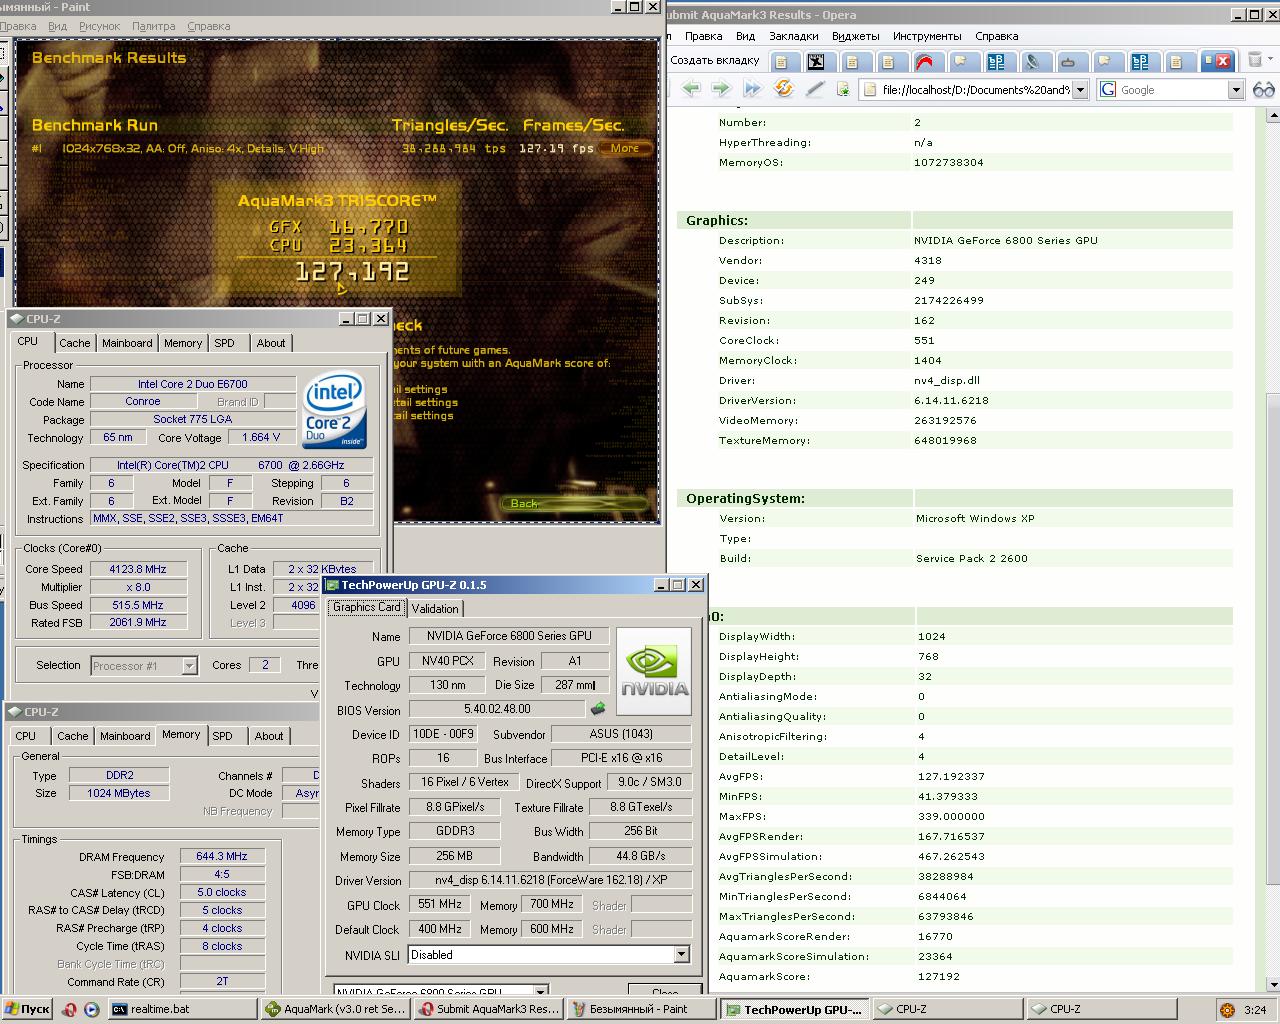Click the CAS# Latency value 5.0 clocks
The height and width of the screenshot is (1024, 1280).
point(222,892)
